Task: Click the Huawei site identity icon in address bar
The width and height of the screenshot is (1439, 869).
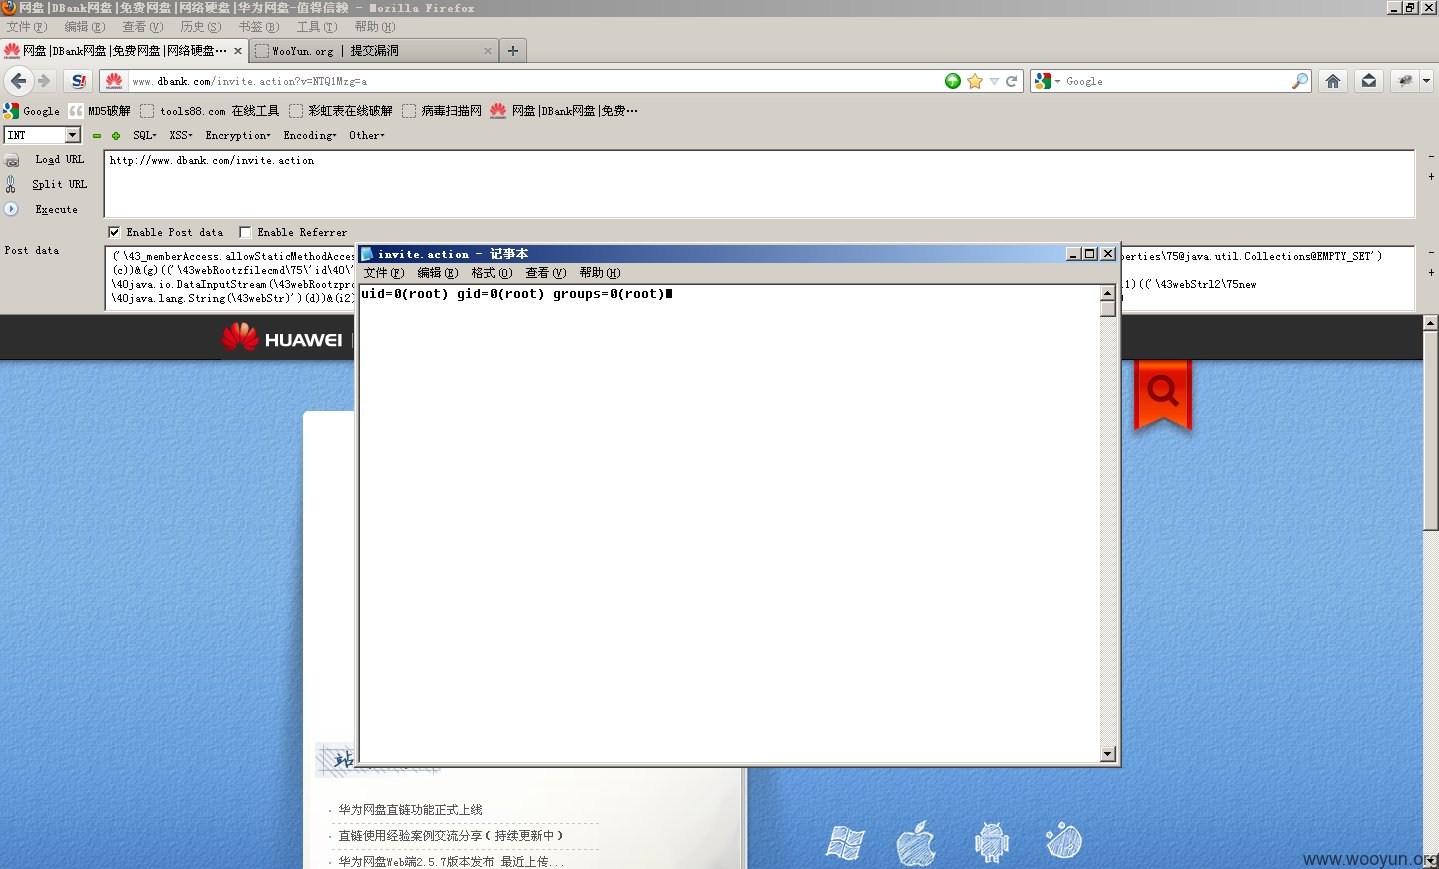Action: 114,81
